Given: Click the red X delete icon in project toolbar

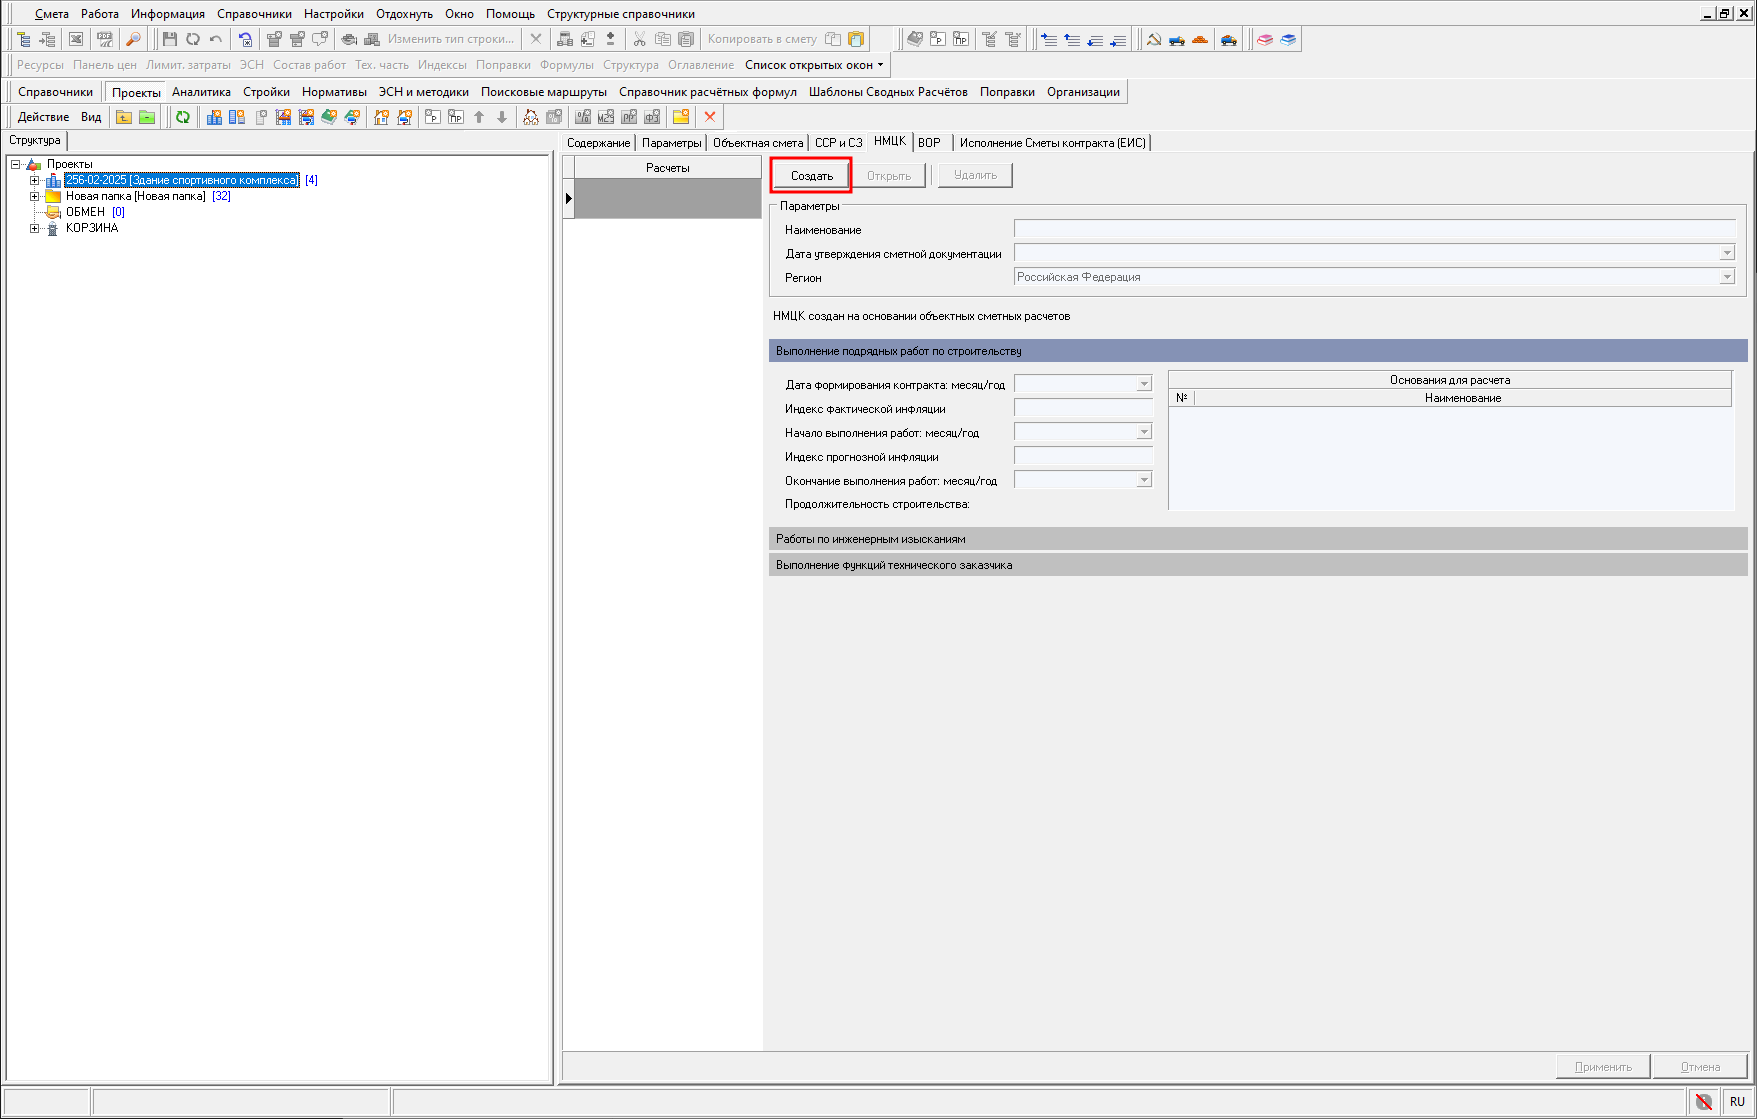Looking at the screenshot, I should 710,117.
